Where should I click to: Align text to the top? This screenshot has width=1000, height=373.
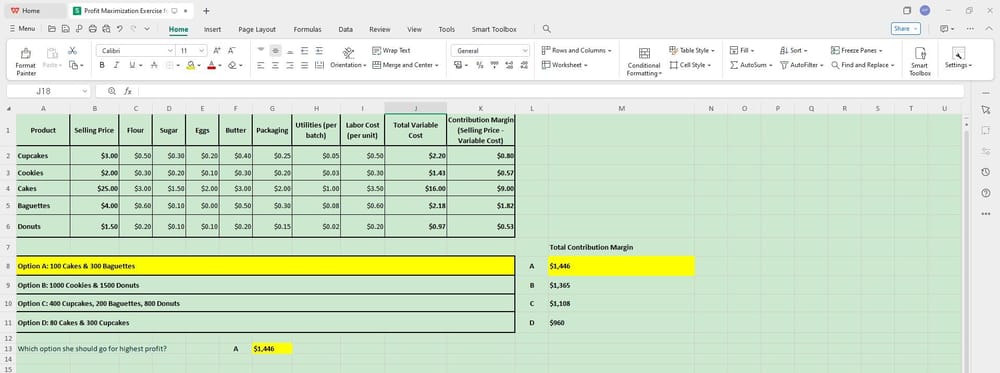(x=261, y=50)
